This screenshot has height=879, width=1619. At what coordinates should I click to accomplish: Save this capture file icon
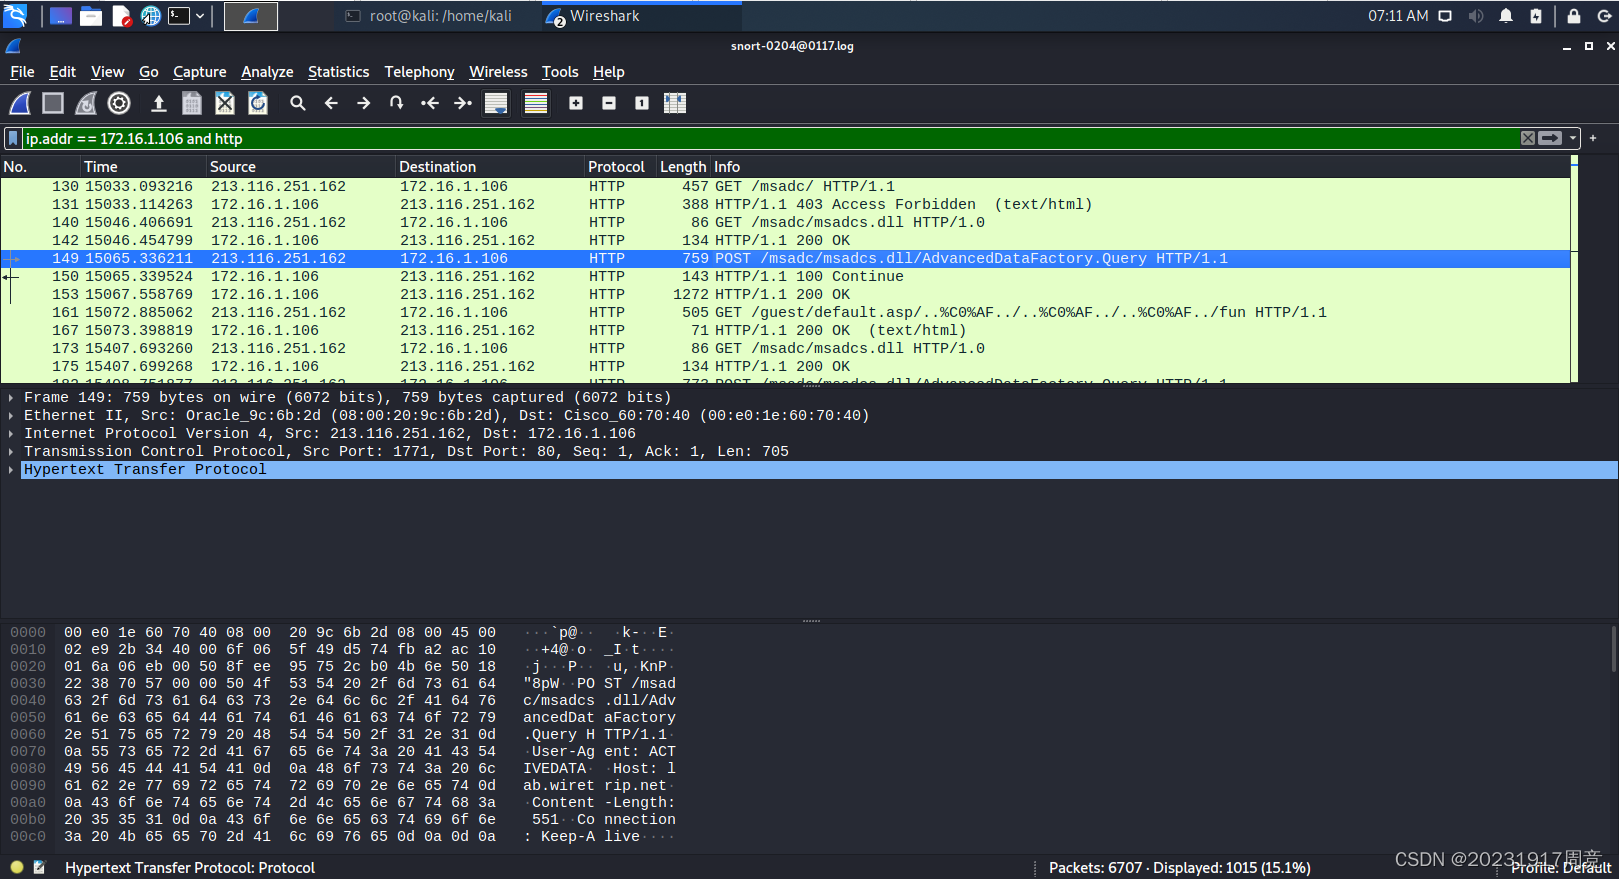click(x=192, y=103)
